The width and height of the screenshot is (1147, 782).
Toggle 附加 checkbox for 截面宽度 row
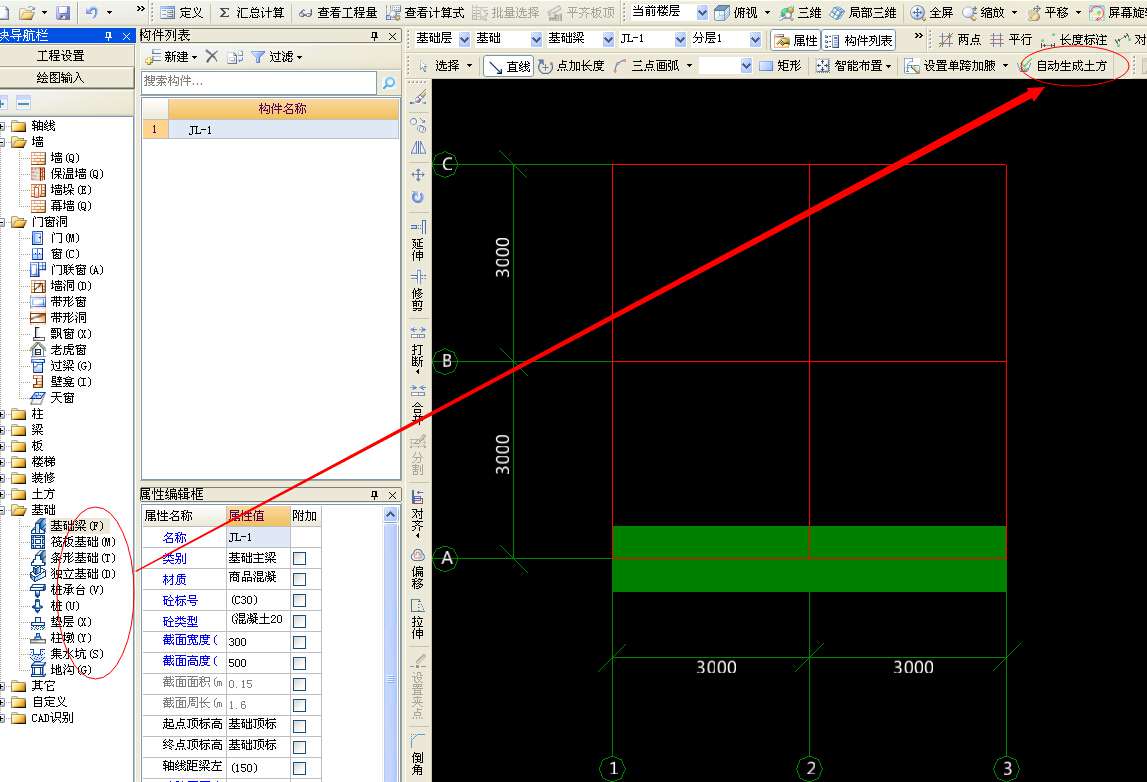click(x=299, y=642)
